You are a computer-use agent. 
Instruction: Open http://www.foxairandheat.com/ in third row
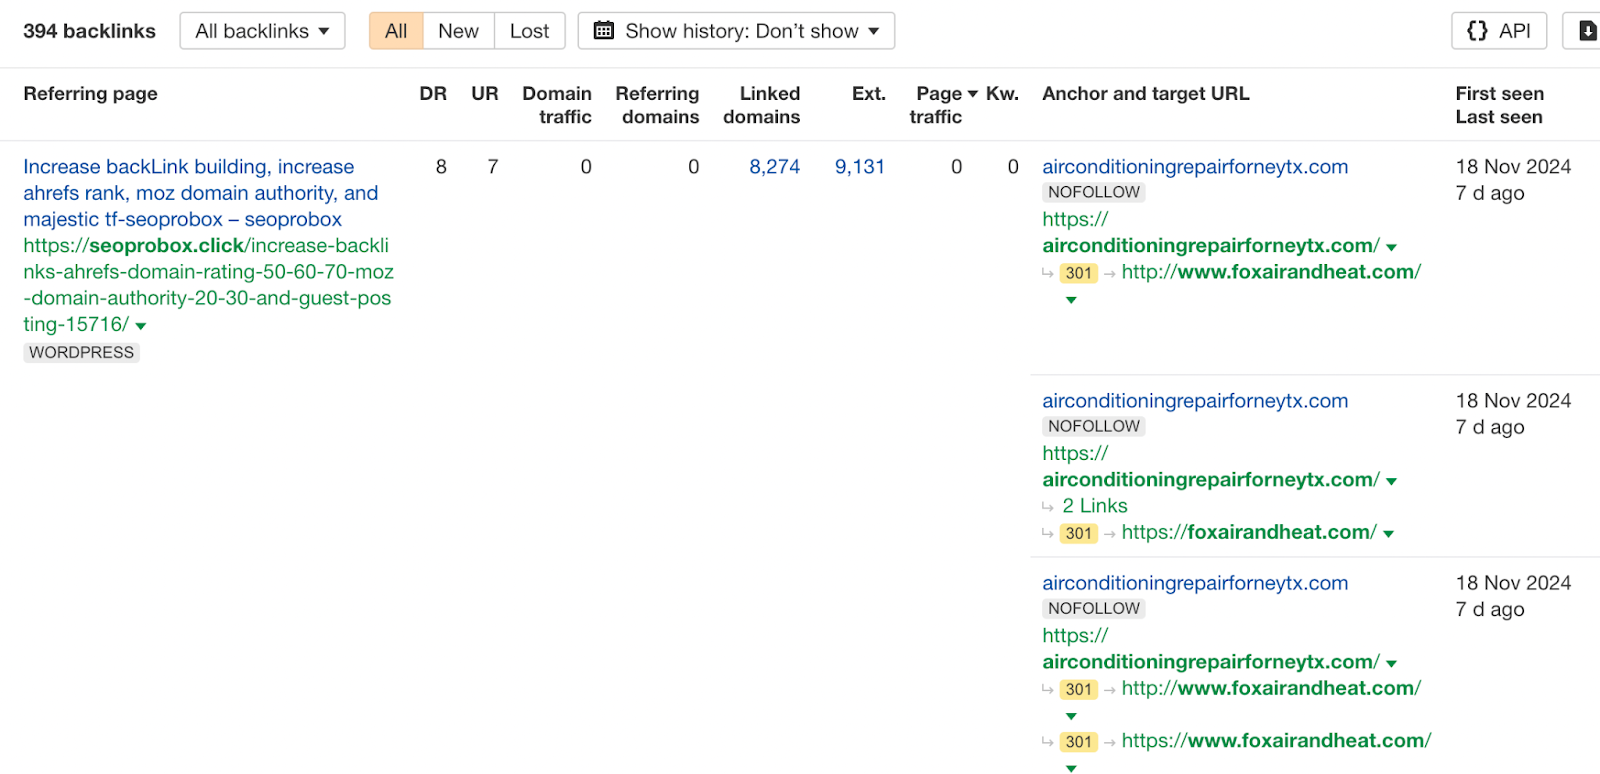click(1271, 688)
